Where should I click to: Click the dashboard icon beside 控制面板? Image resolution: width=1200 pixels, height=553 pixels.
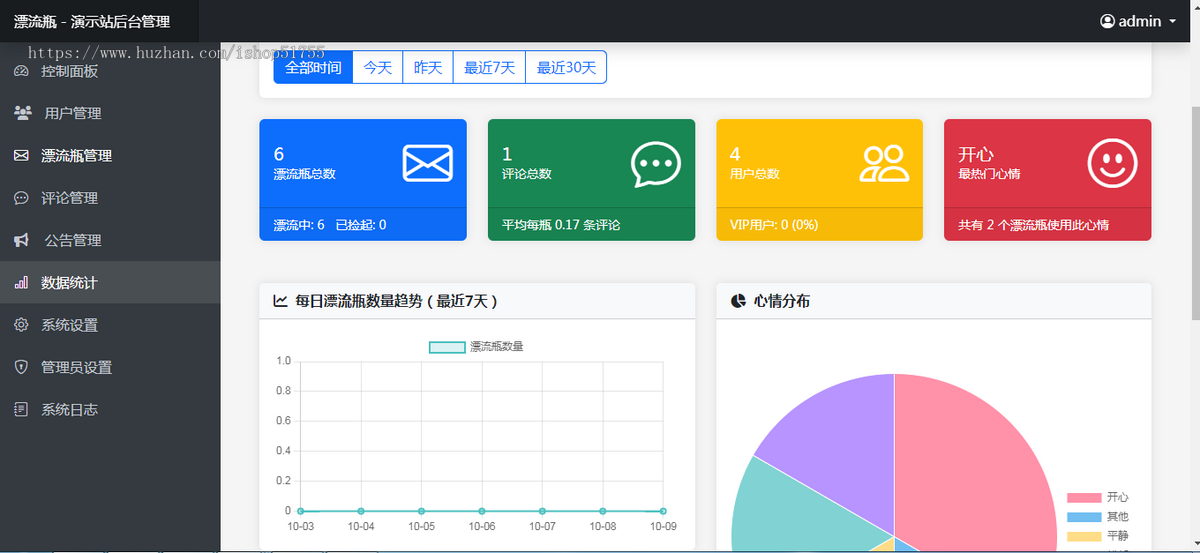[21, 71]
